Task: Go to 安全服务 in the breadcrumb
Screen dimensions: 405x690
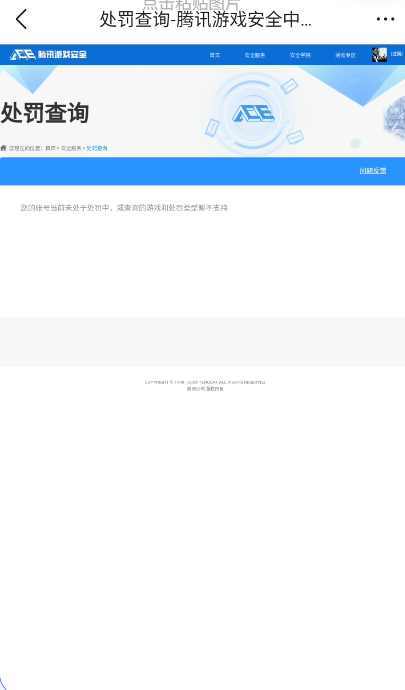Action: [71, 148]
